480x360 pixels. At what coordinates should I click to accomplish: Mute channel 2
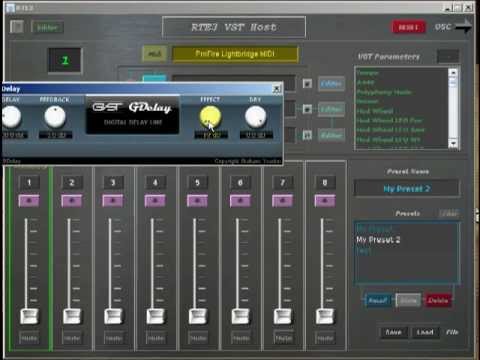pos(72,338)
